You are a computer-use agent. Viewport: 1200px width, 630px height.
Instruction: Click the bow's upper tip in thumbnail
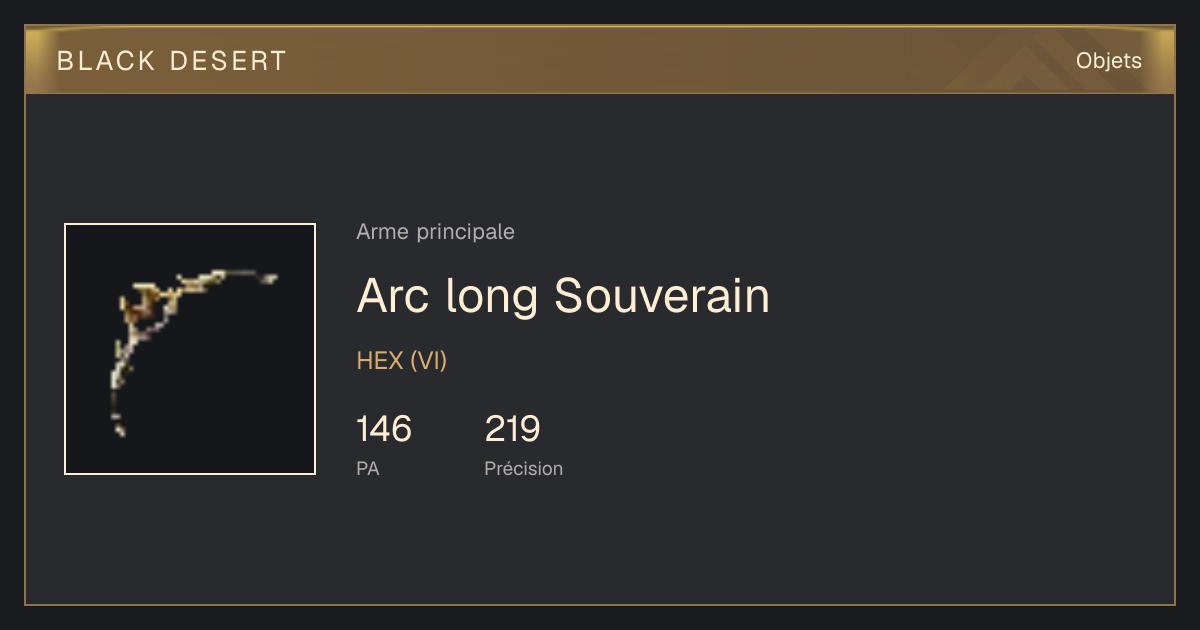click(x=268, y=278)
